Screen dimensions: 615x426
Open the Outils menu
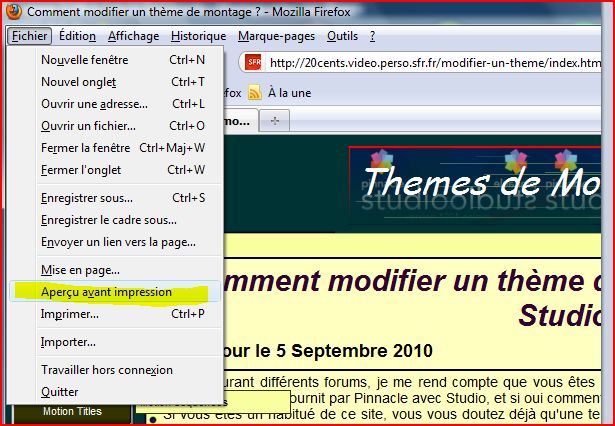click(342, 36)
